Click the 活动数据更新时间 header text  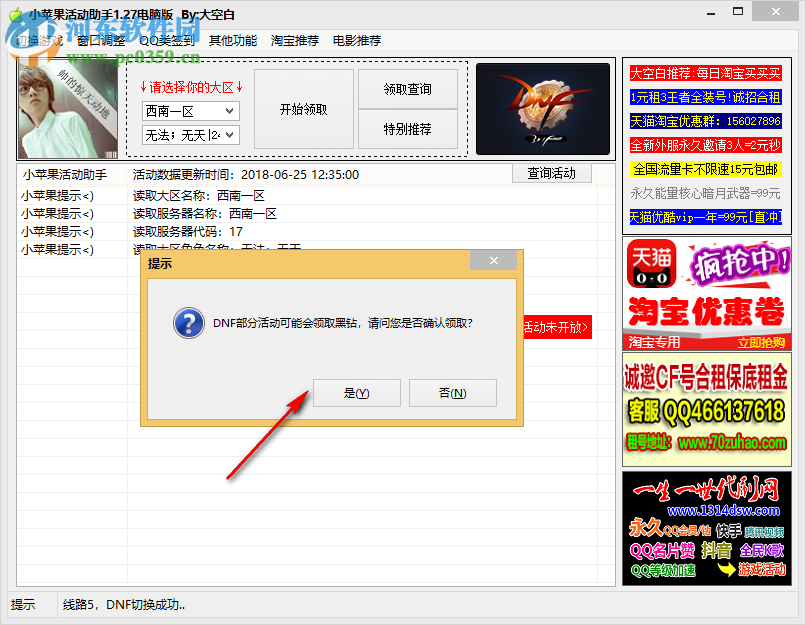tap(246, 175)
